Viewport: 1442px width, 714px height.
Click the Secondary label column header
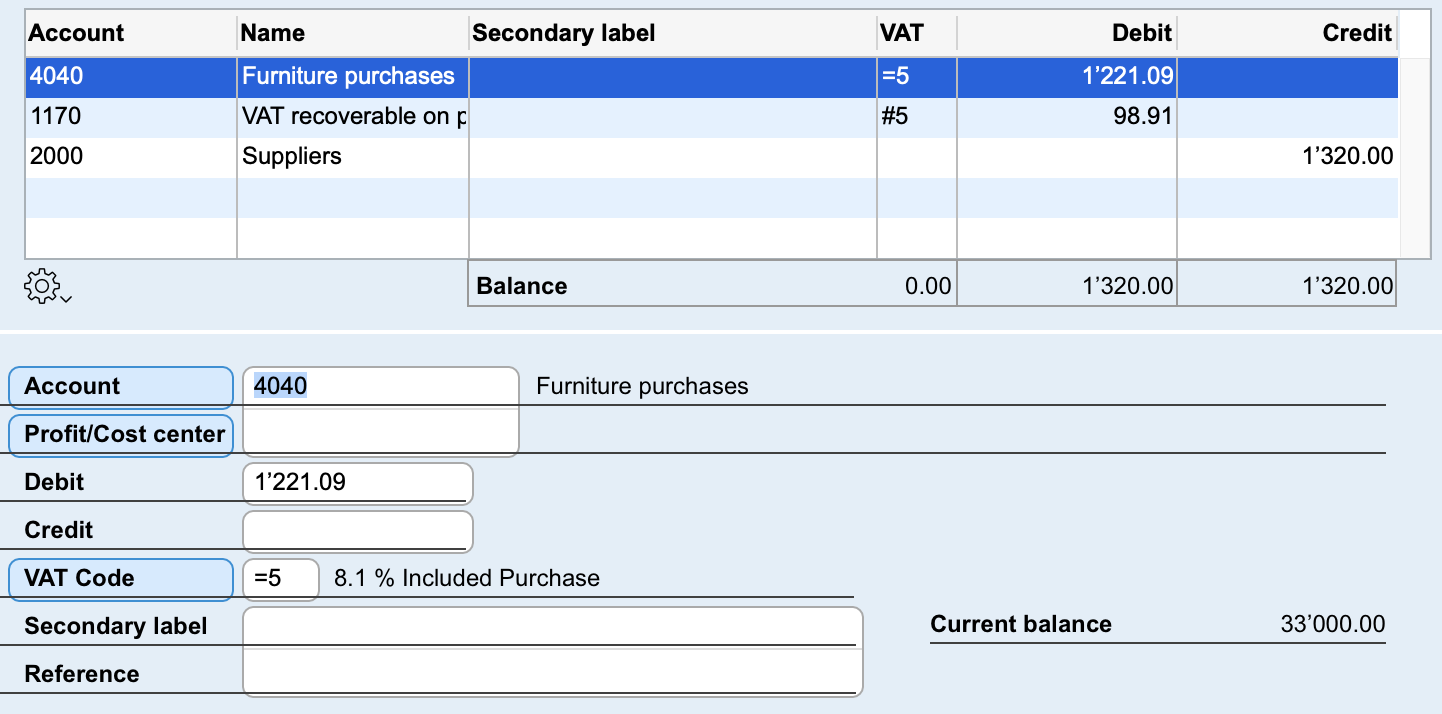673,33
